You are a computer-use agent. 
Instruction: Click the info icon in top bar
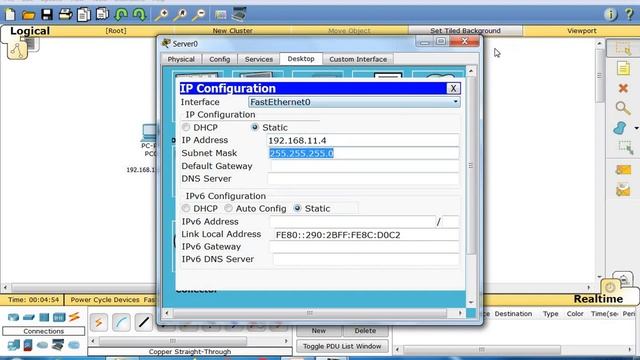(x=610, y=15)
